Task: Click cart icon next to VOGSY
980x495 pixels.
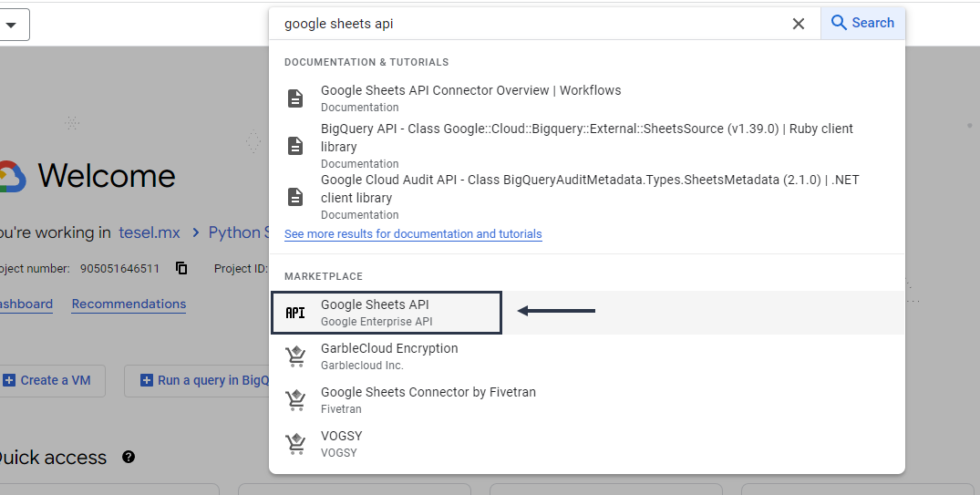Action: tap(295, 444)
